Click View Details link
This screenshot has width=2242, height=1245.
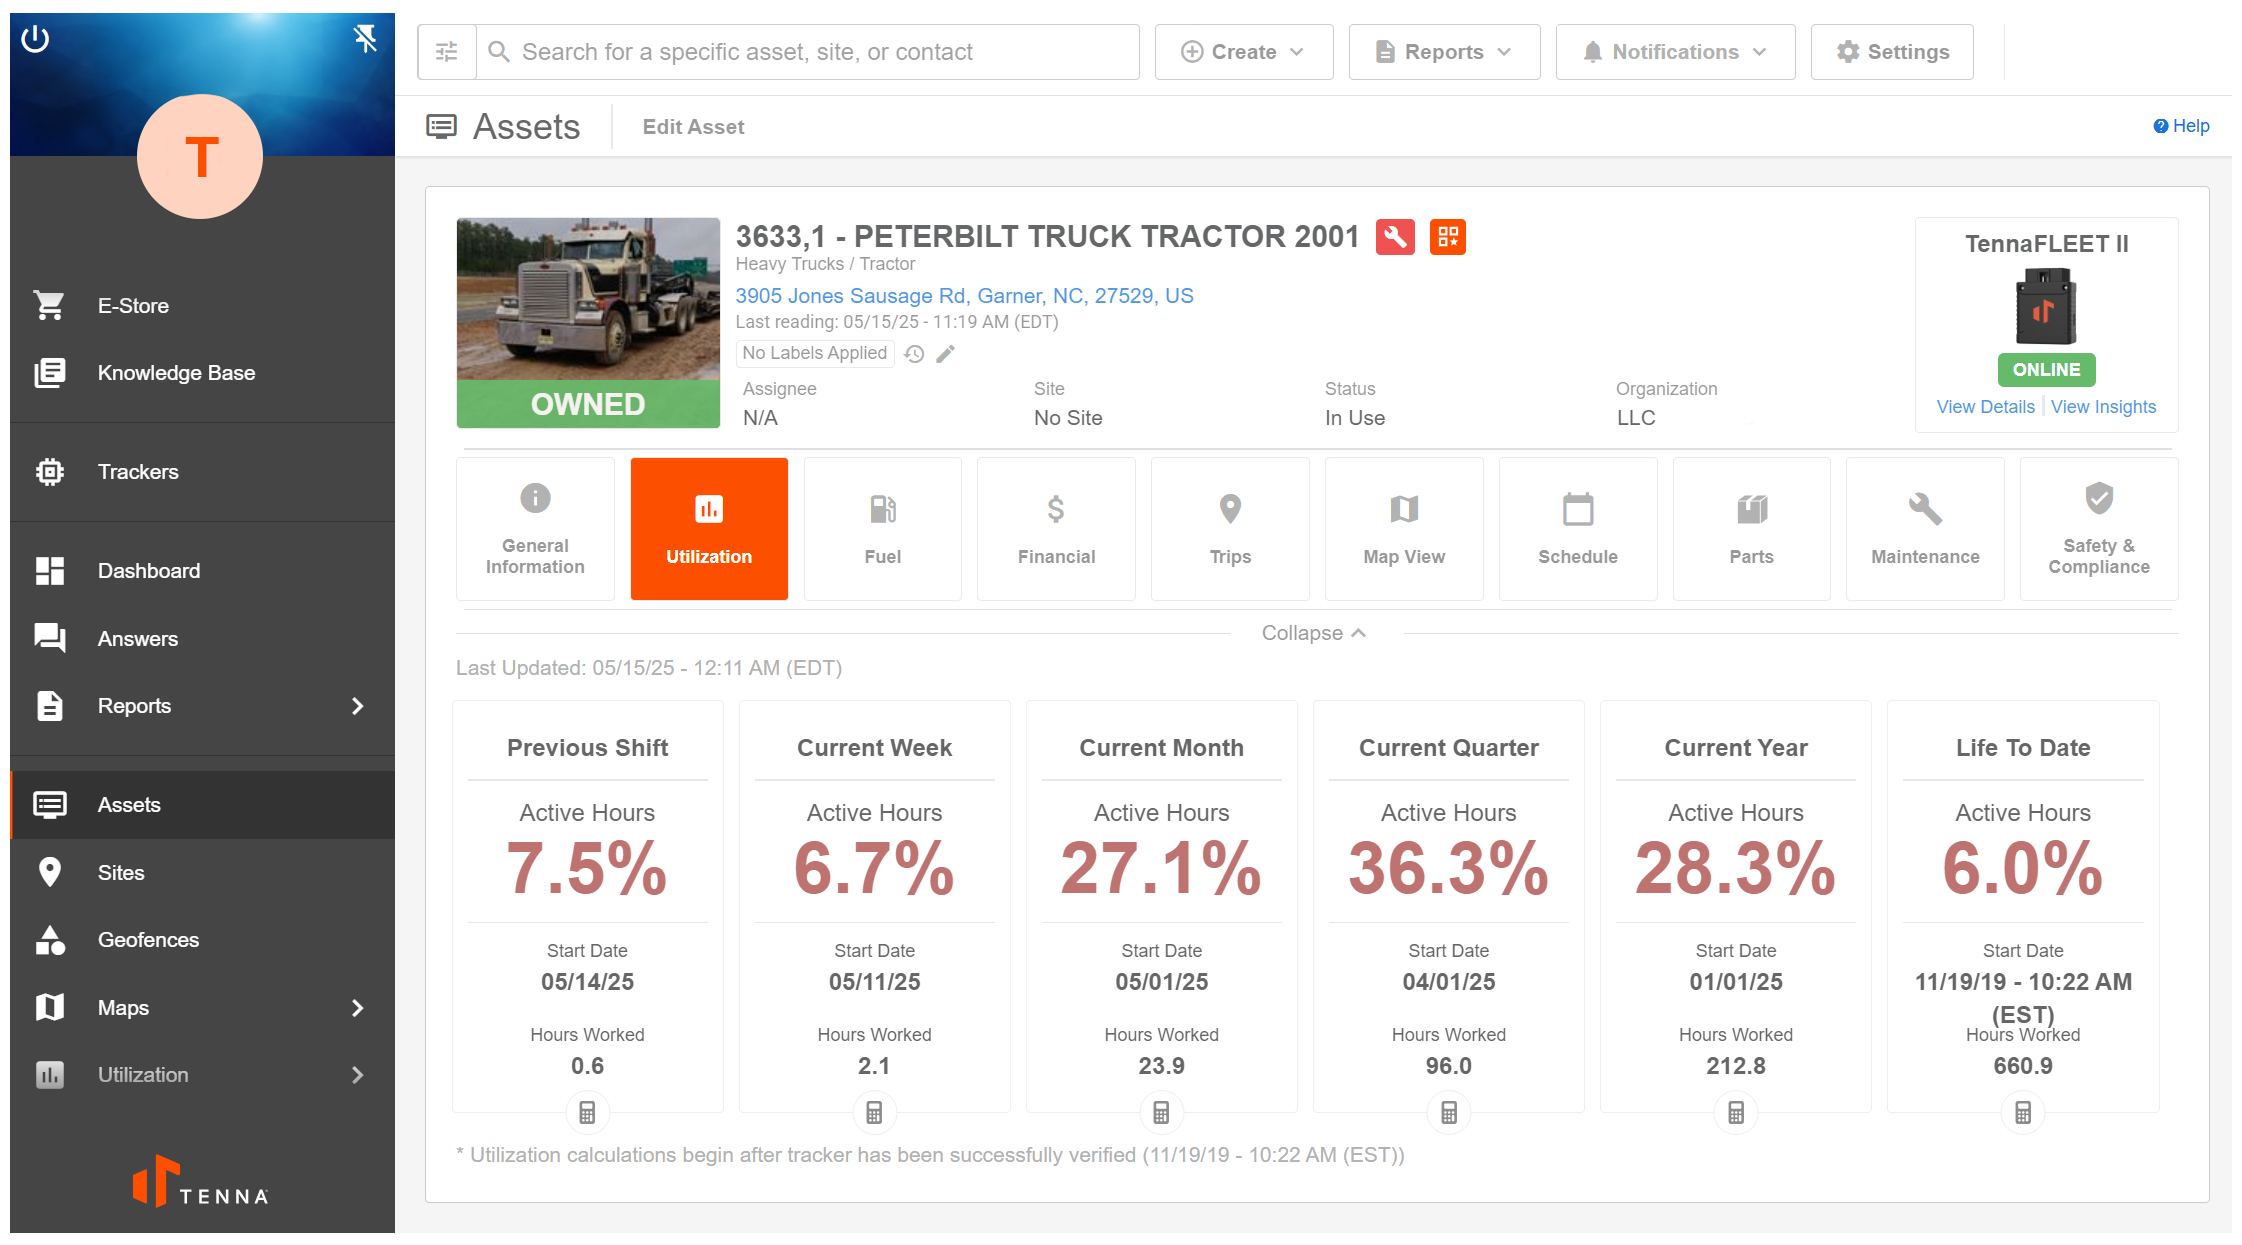pyautogui.click(x=1985, y=407)
